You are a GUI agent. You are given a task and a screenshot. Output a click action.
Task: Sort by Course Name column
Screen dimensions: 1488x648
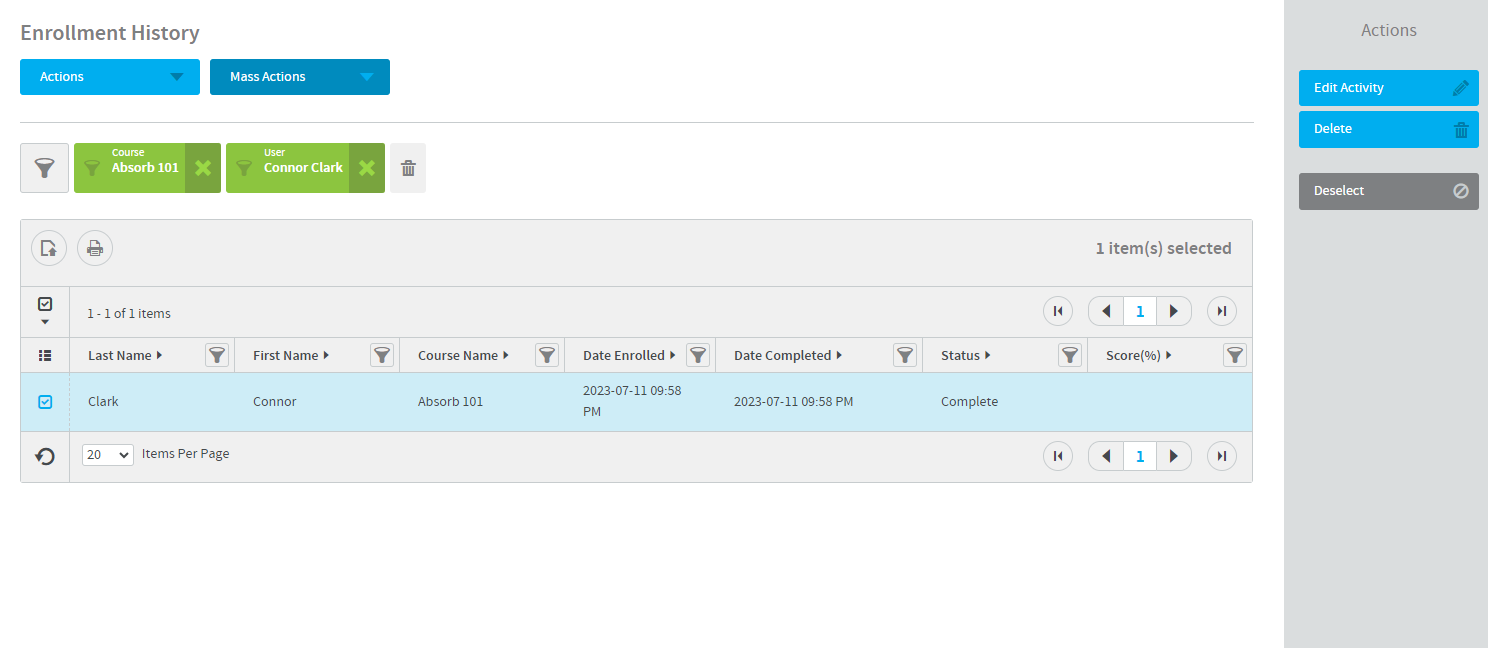pos(463,355)
